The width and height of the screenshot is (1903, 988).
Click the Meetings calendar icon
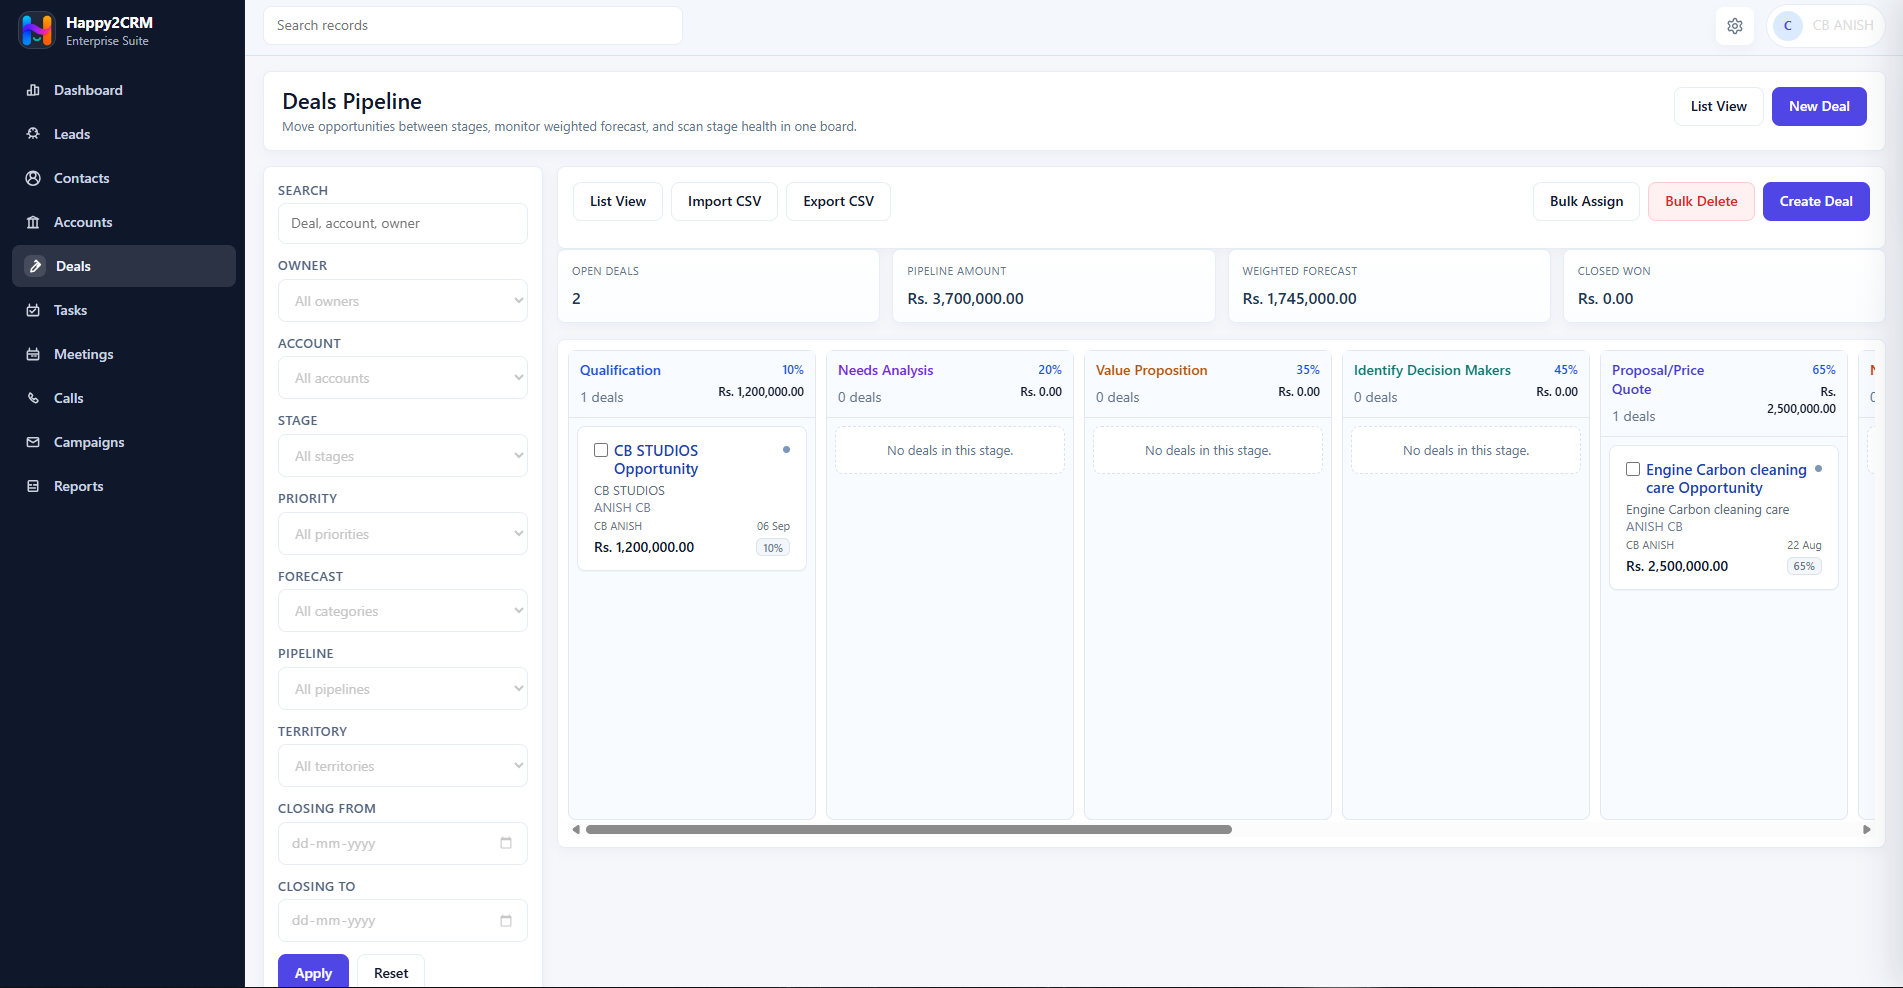pyautogui.click(x=33, y=354)
